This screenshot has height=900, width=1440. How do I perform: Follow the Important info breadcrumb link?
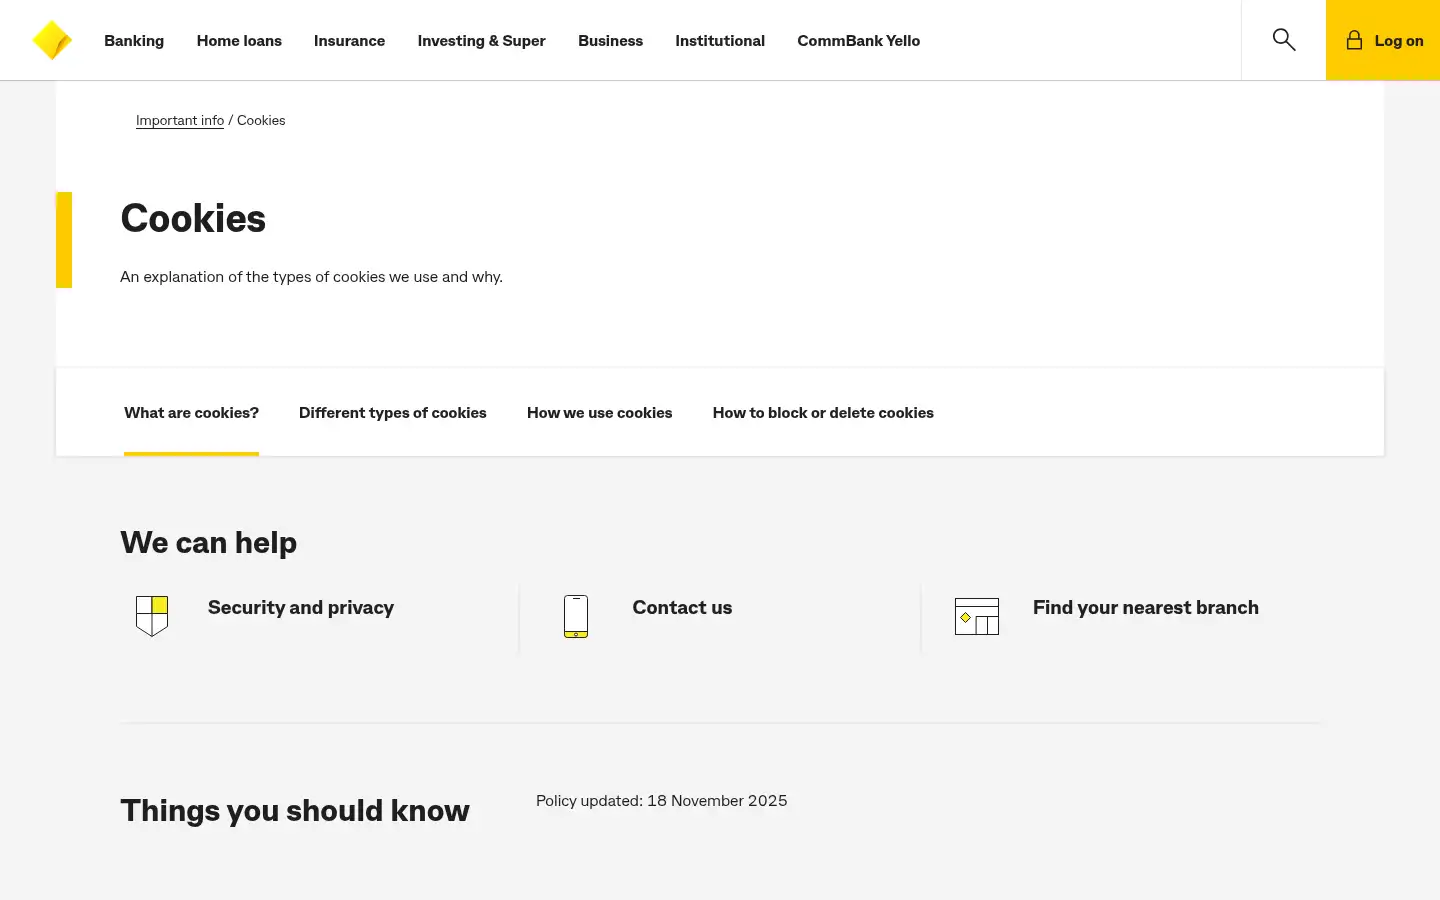(x=180, y=120)
